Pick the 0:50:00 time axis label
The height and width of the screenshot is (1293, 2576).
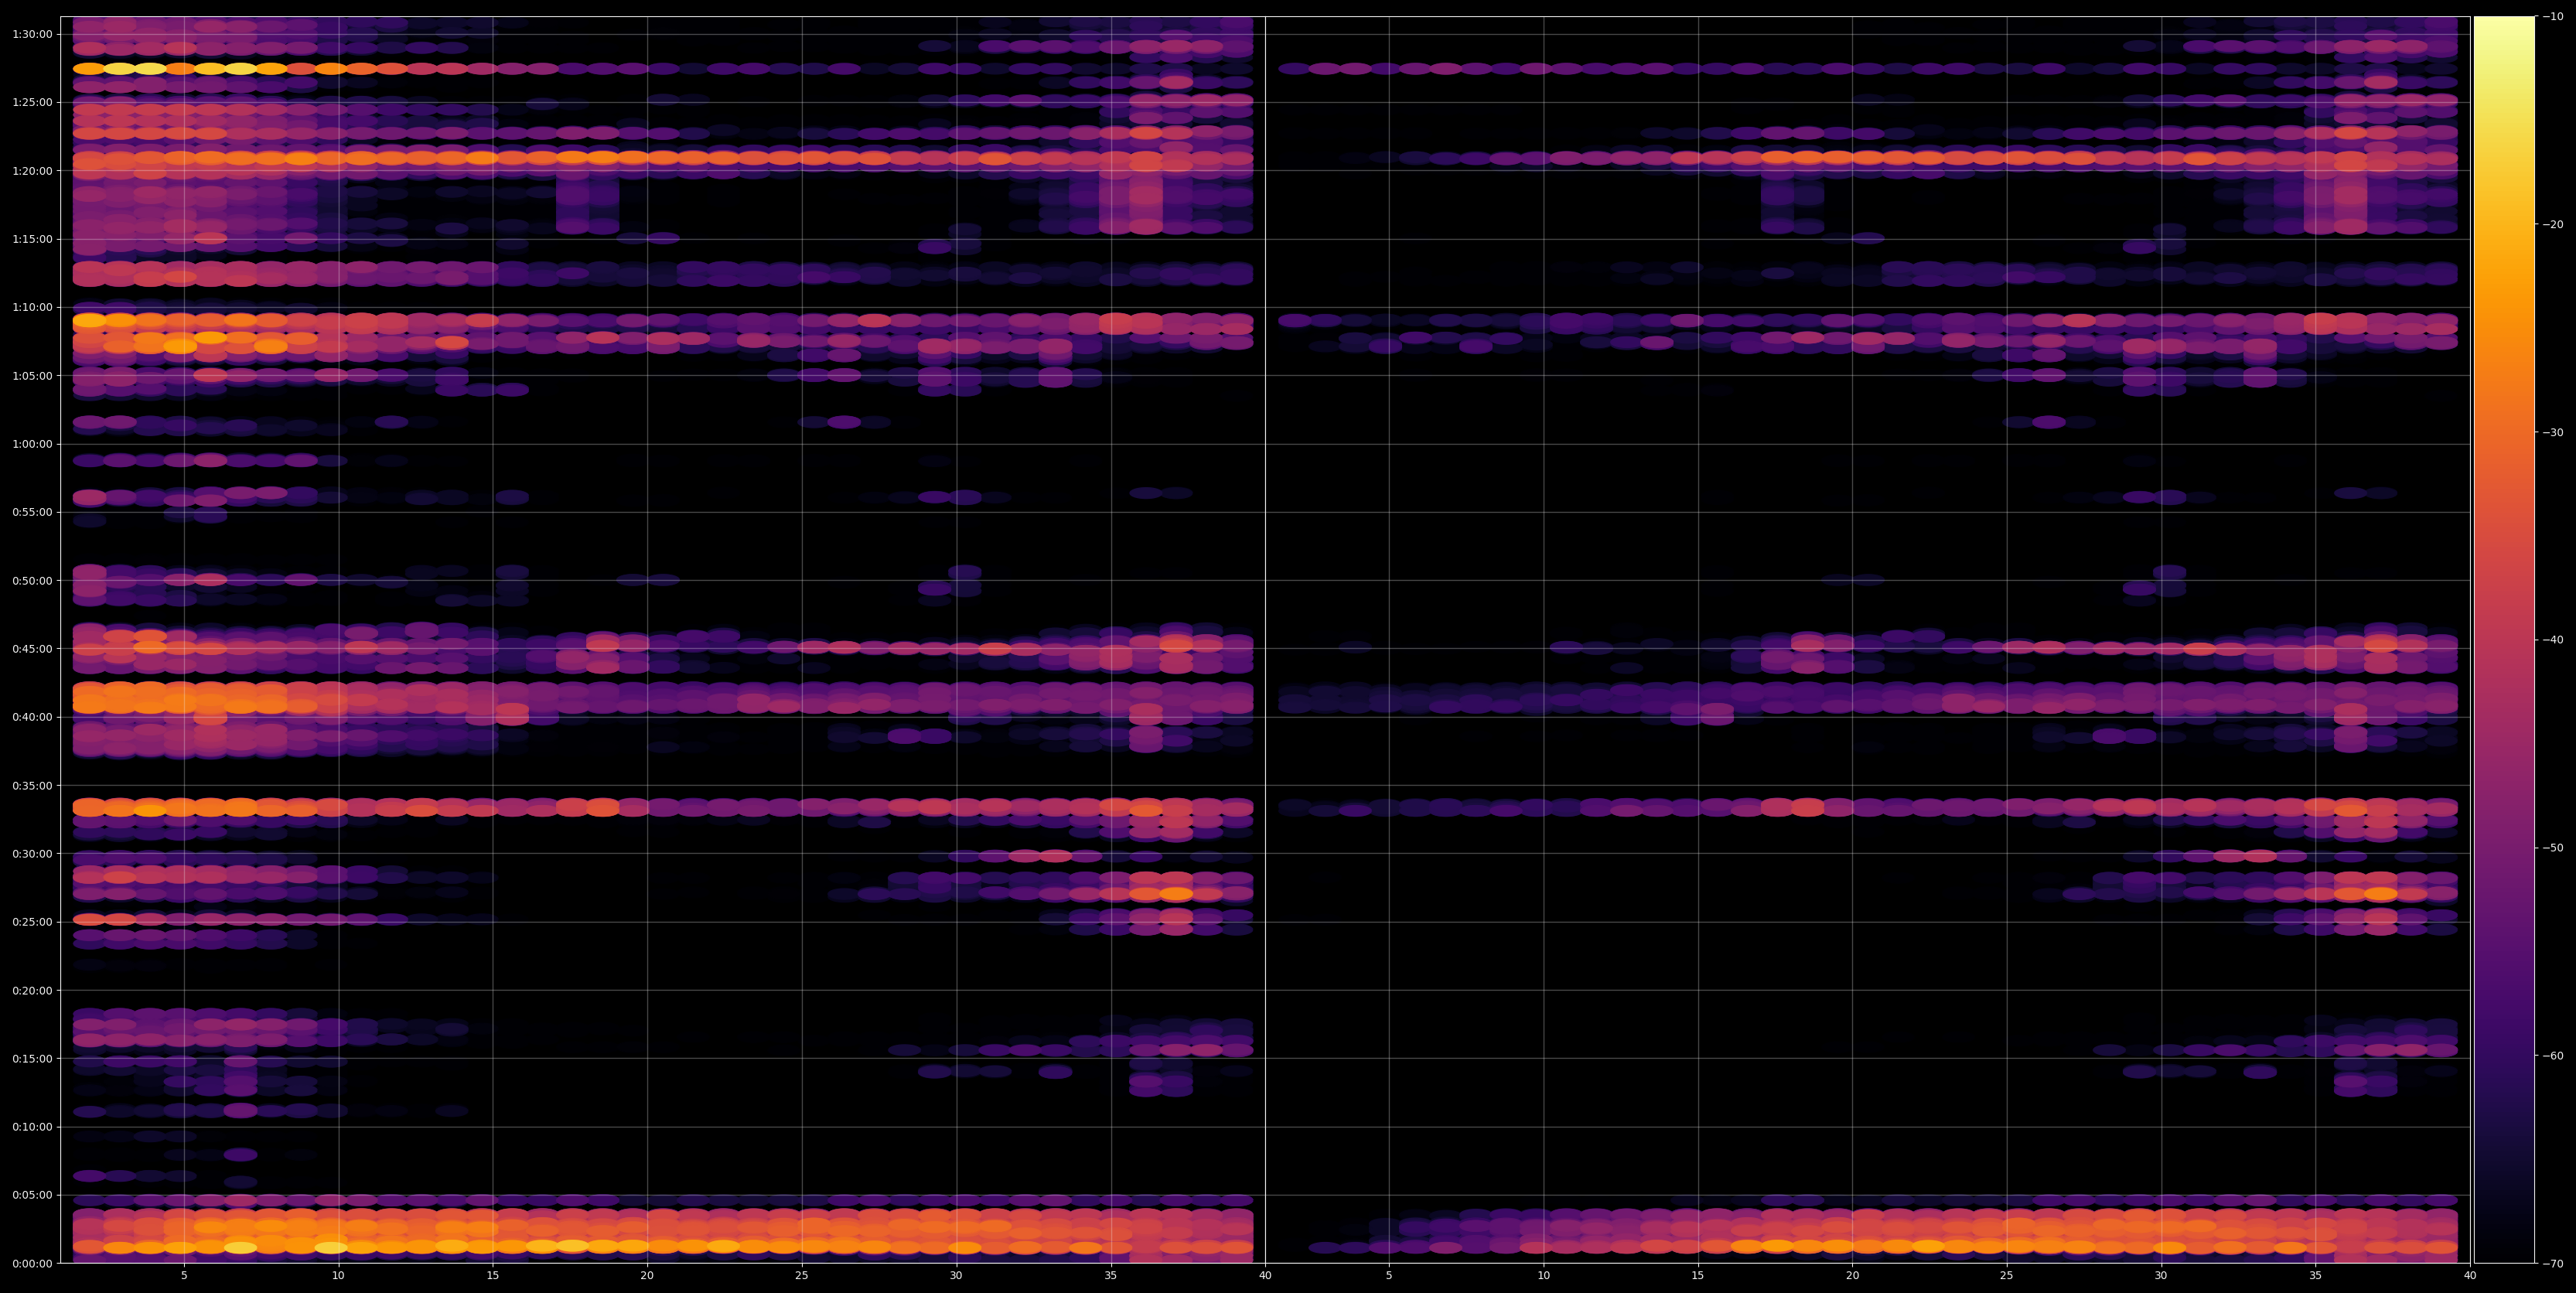click(x=32, y=580)
